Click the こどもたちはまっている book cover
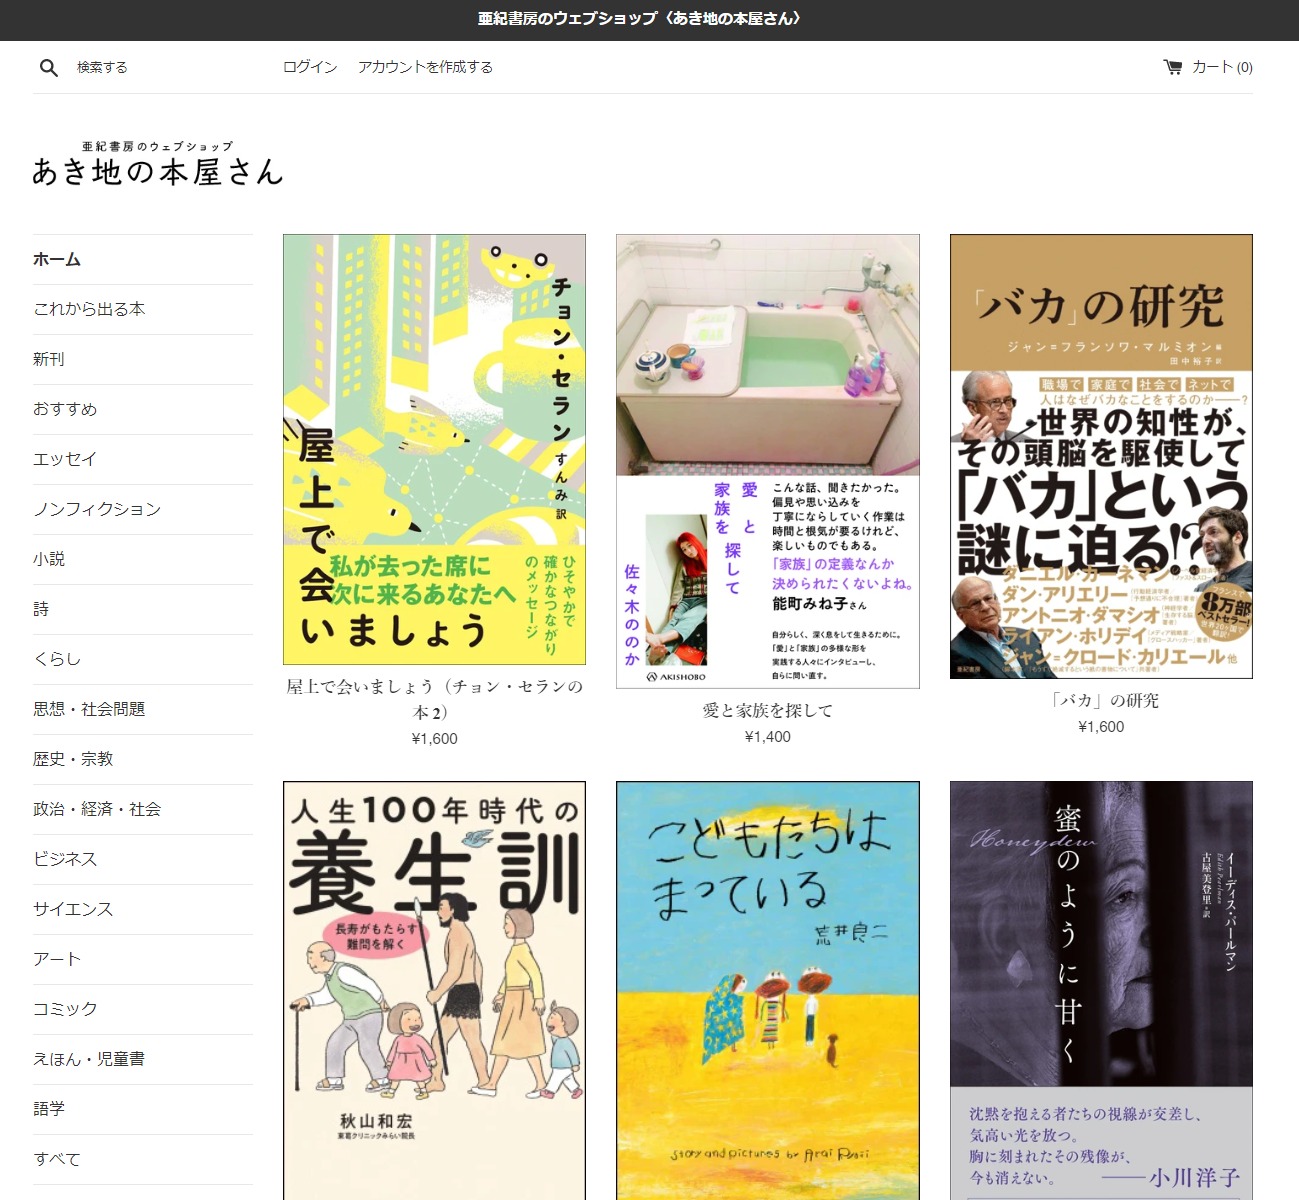Viewport: 1299px width, 1200px height. [x=767, y=990]
